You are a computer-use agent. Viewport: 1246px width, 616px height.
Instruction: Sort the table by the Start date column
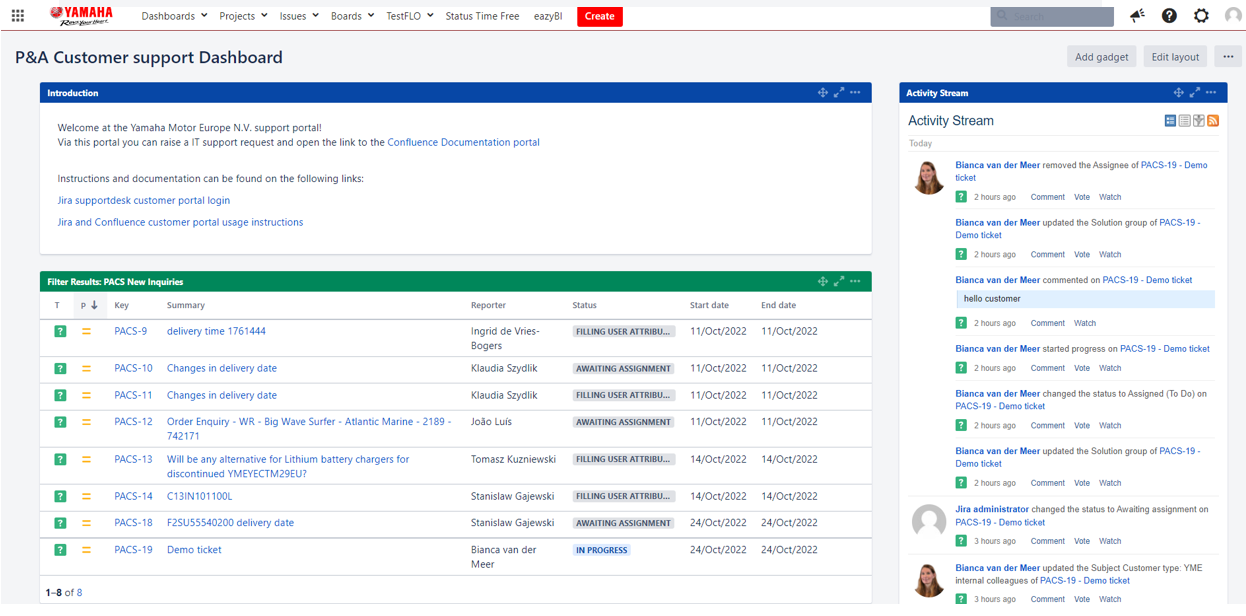tap(709, 305)
